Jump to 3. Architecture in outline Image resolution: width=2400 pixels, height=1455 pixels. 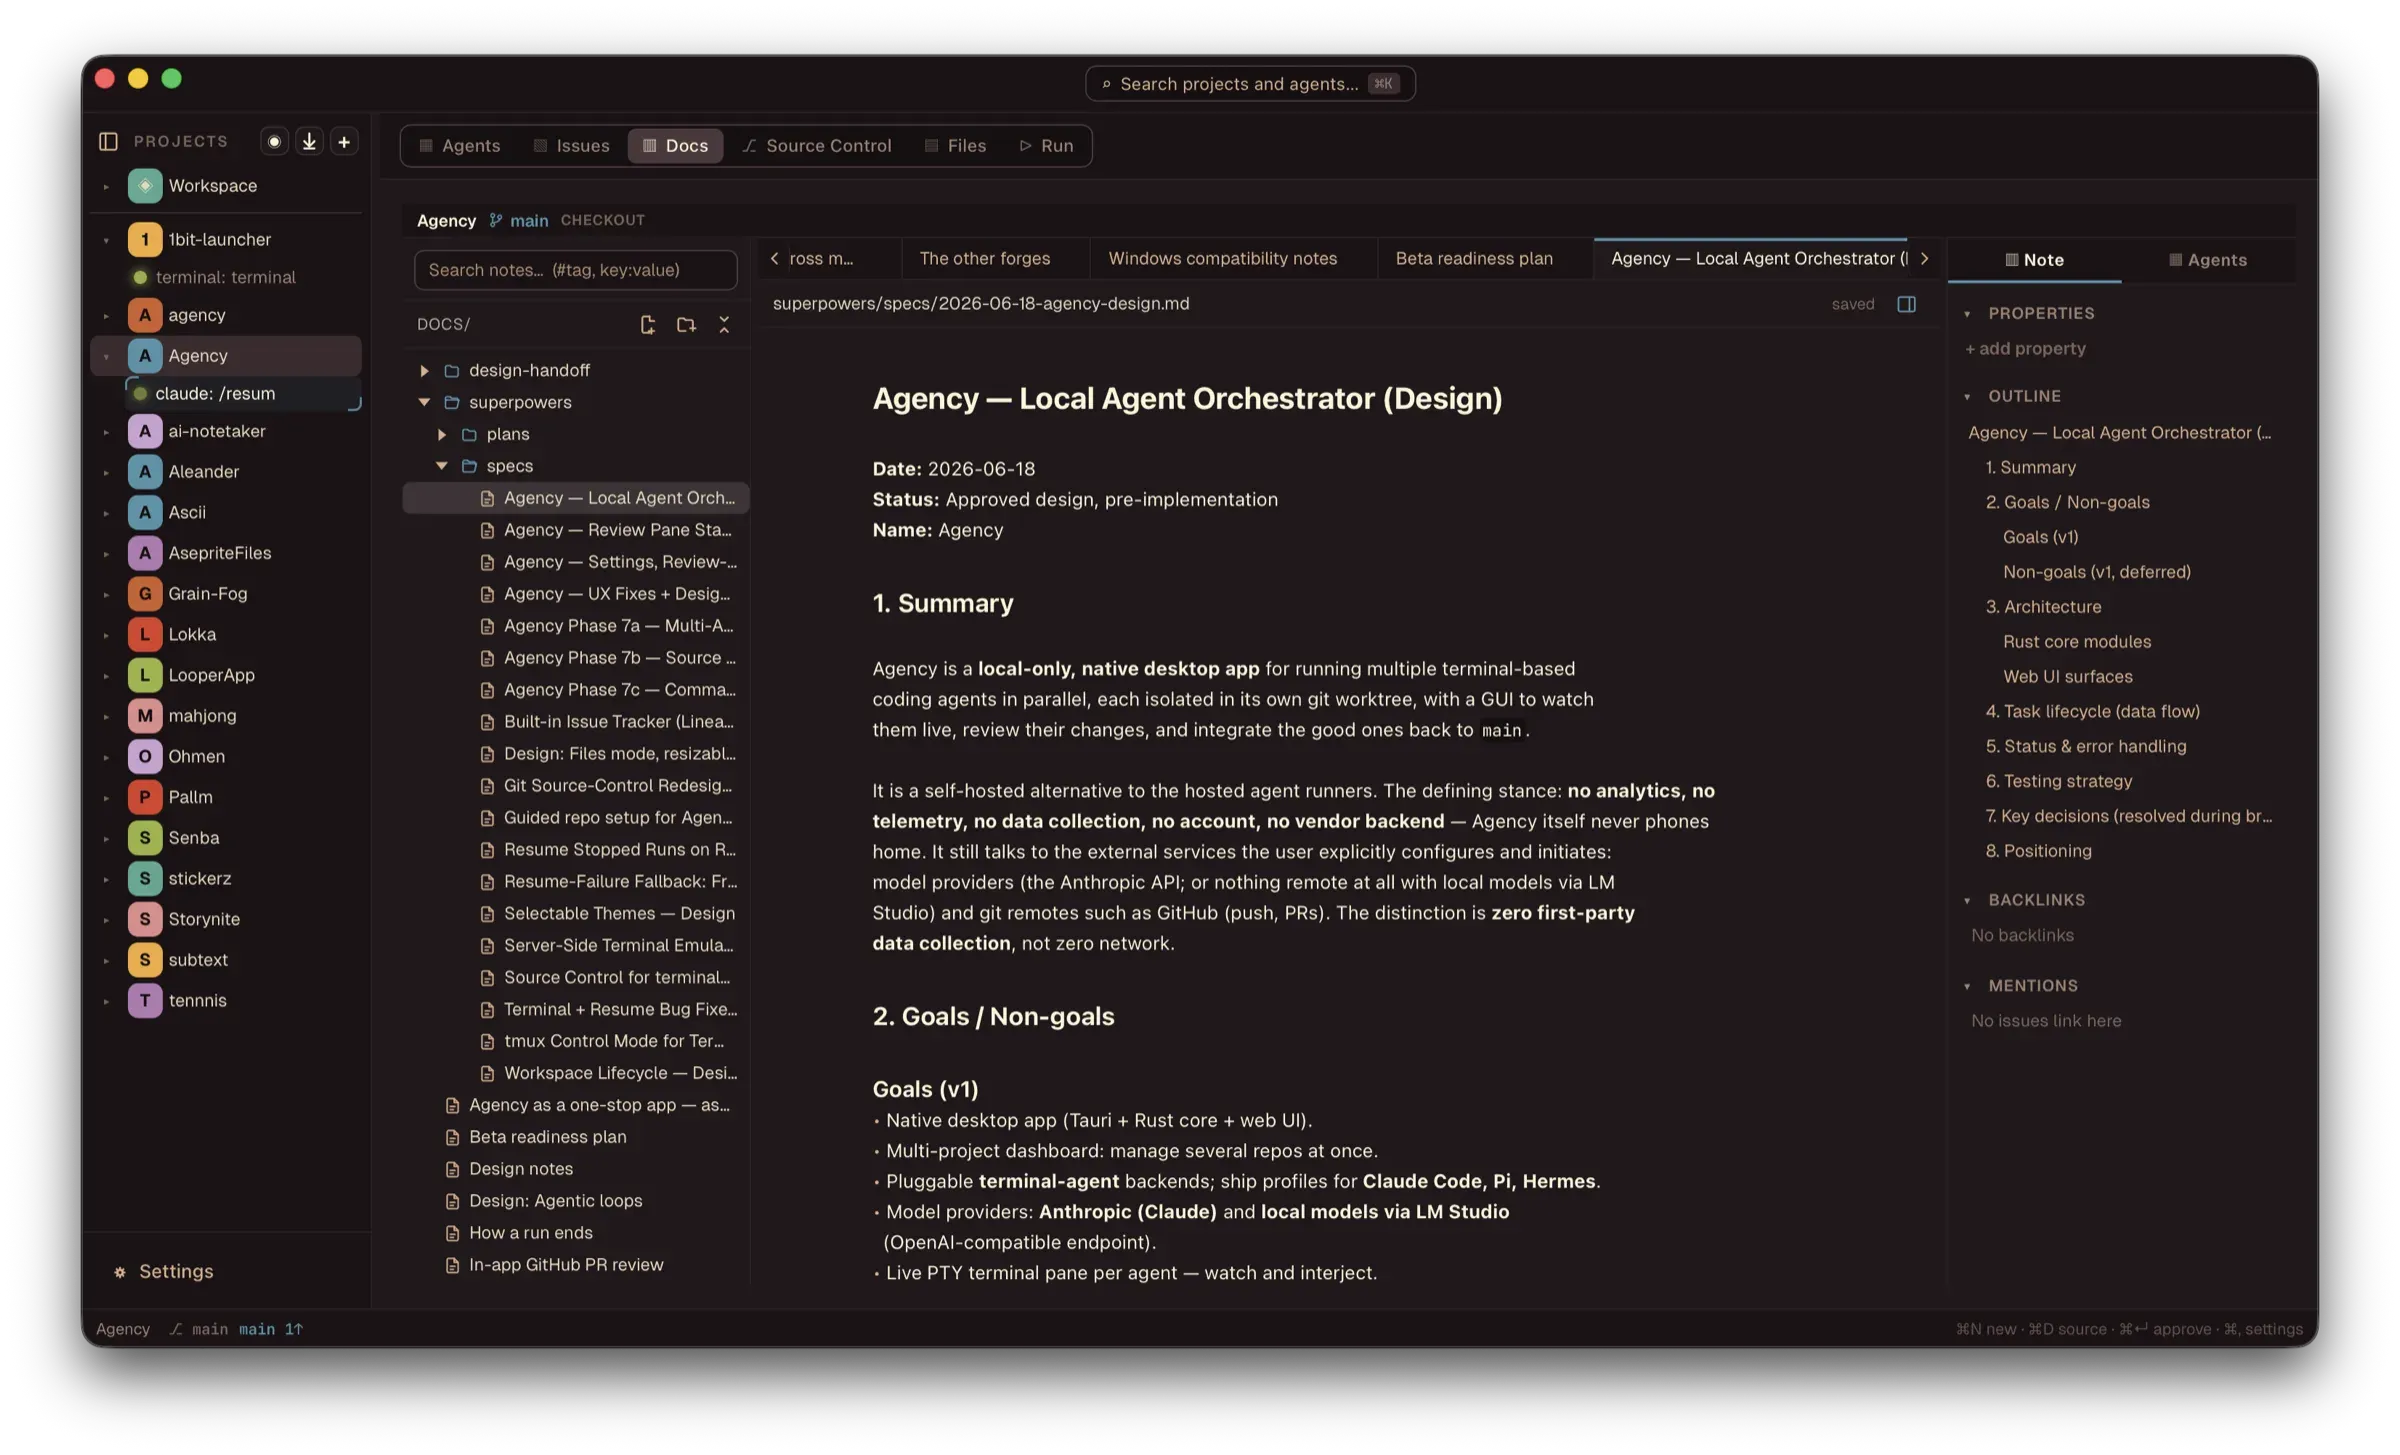click(2043, 606)
